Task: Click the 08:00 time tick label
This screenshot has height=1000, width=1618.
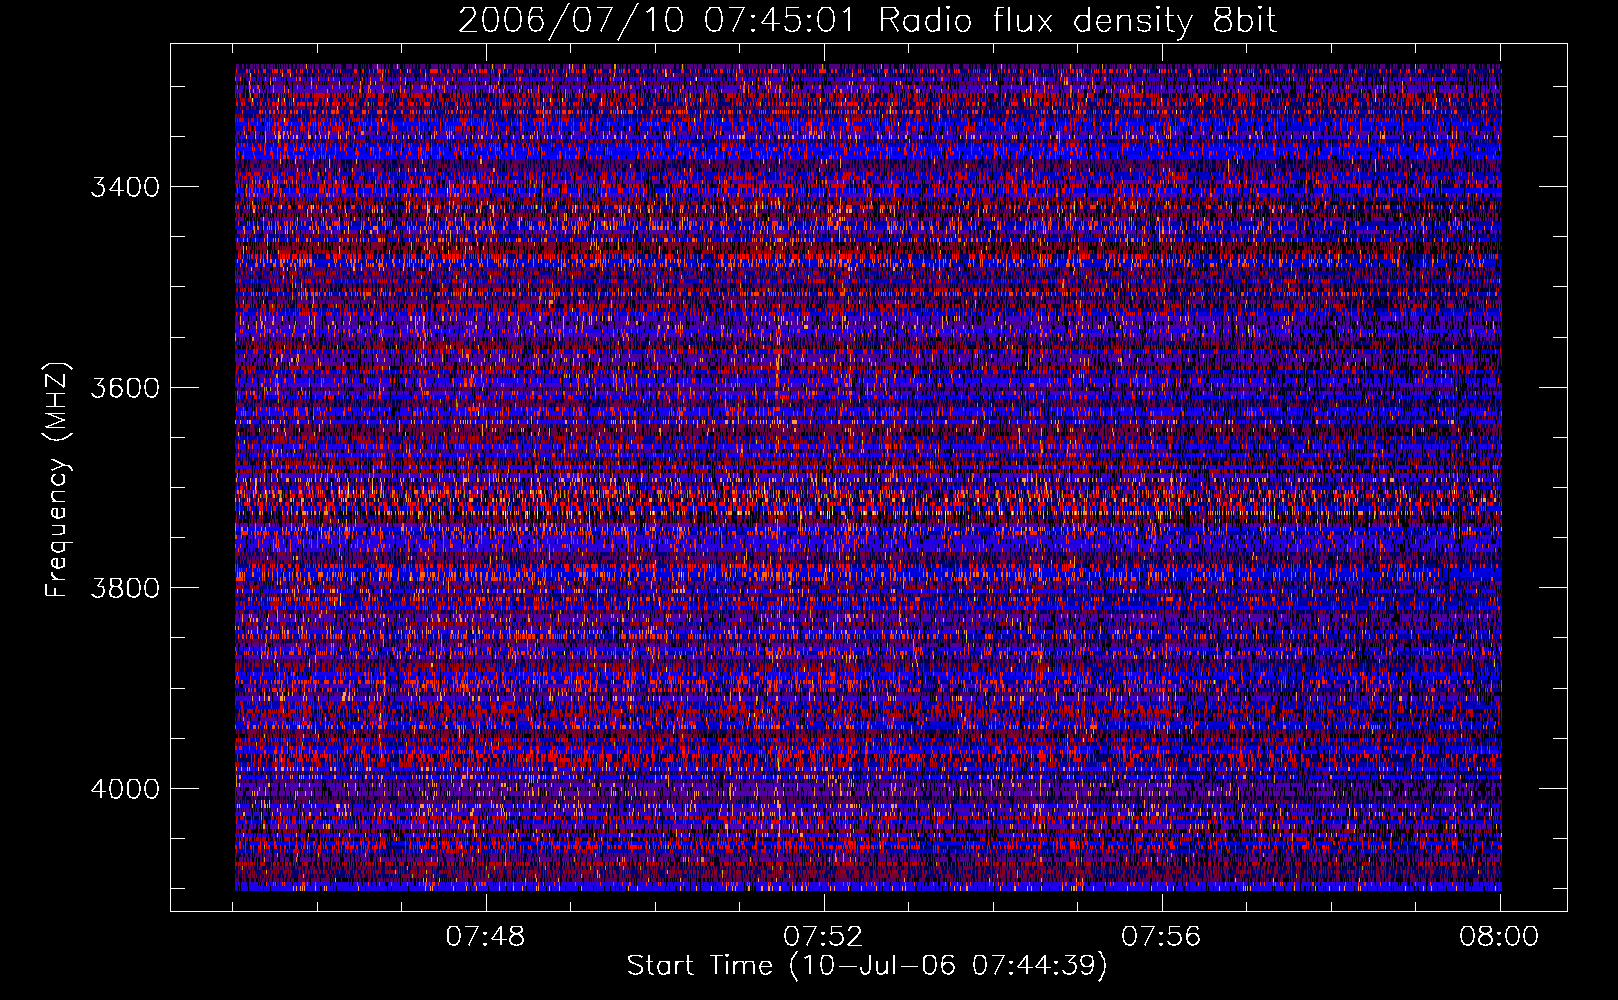Action: 1499,937
